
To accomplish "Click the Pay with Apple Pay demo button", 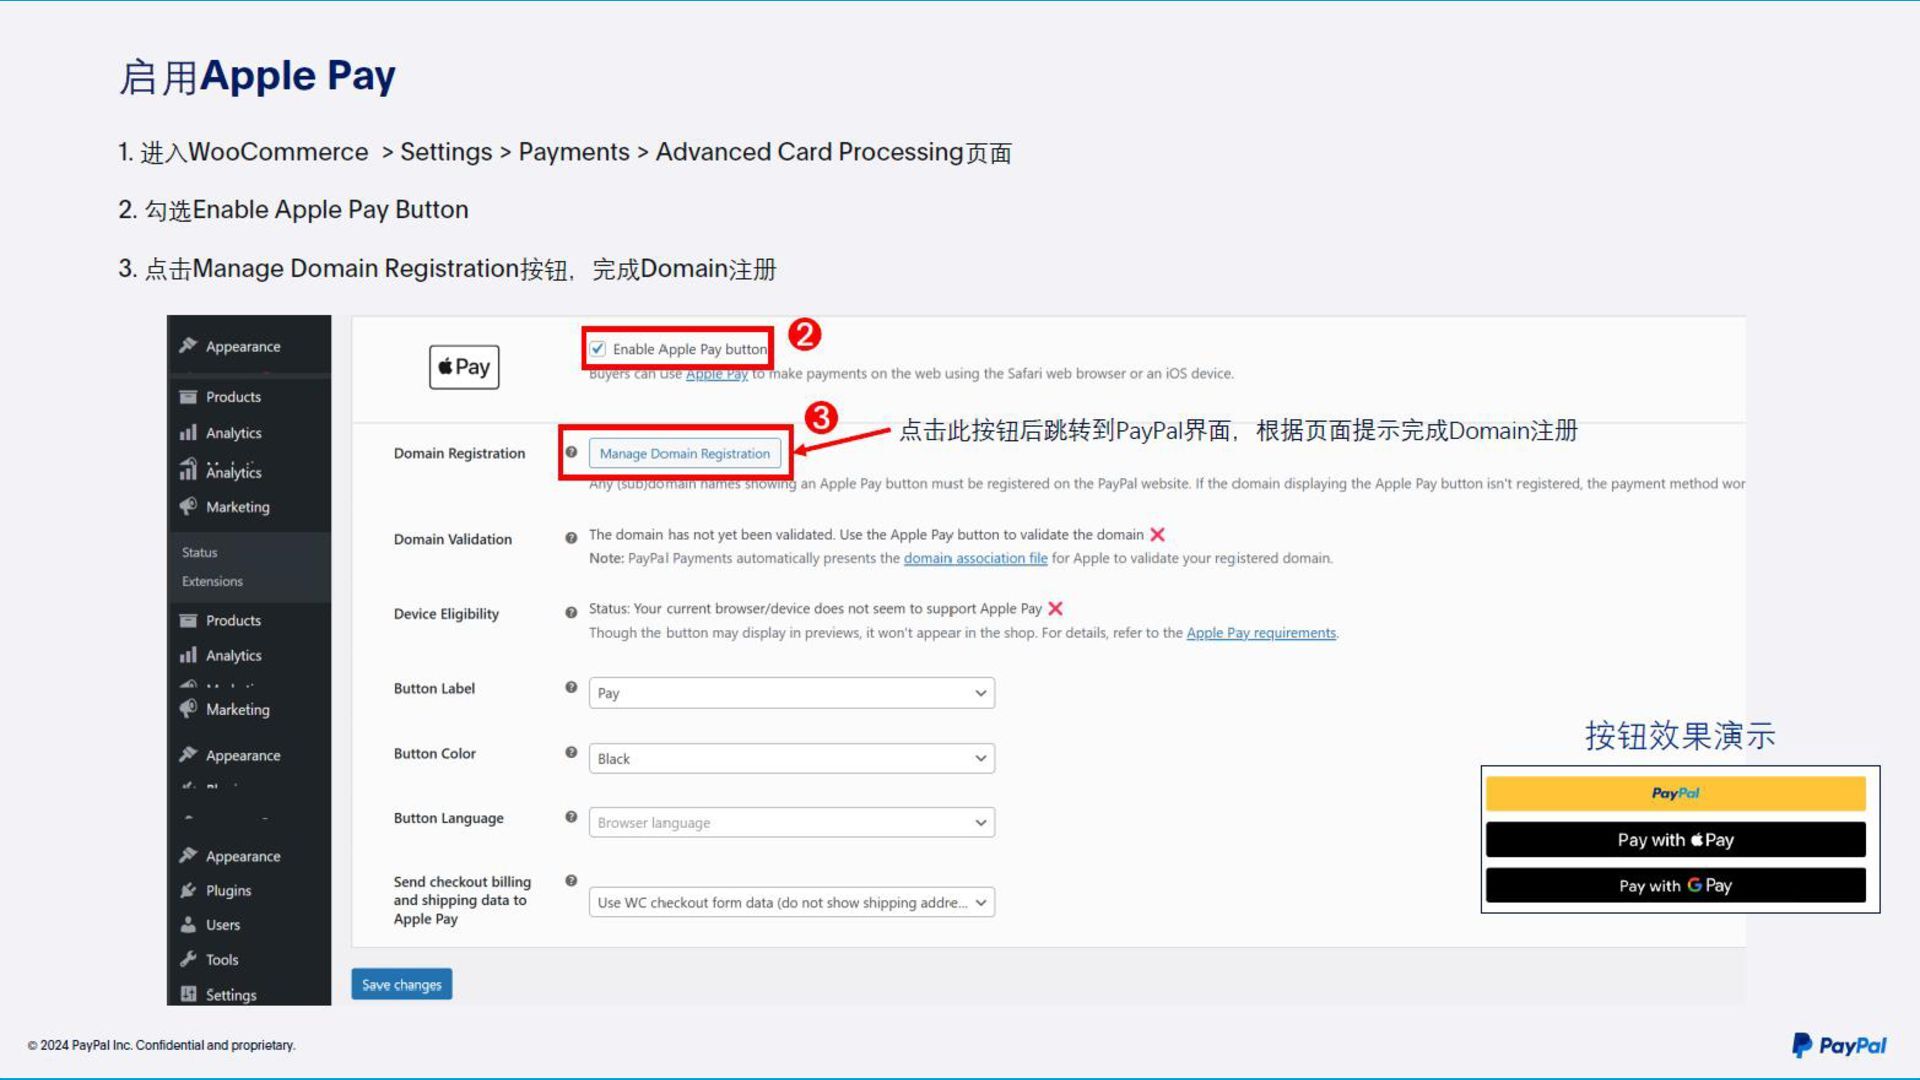I will [1676, 840].
